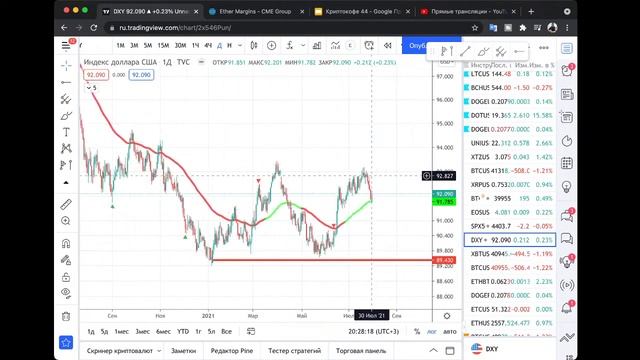Select the DOTUS row in the watchlist
The height and width of the screenshot is (360, 640).
click(510, 116)
